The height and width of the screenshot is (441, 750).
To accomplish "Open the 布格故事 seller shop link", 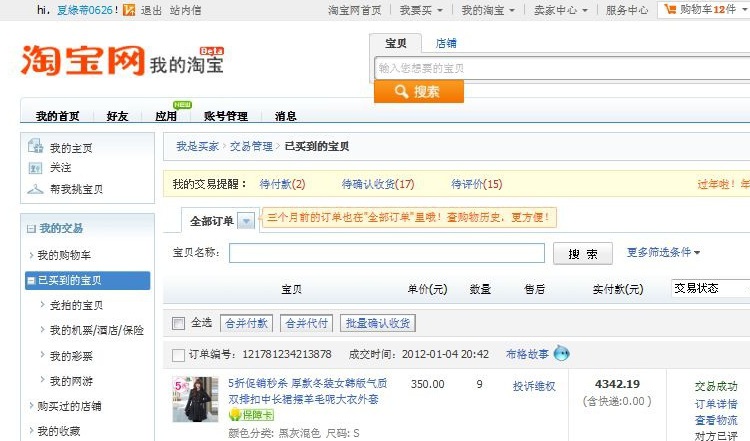I will point(527,354).
